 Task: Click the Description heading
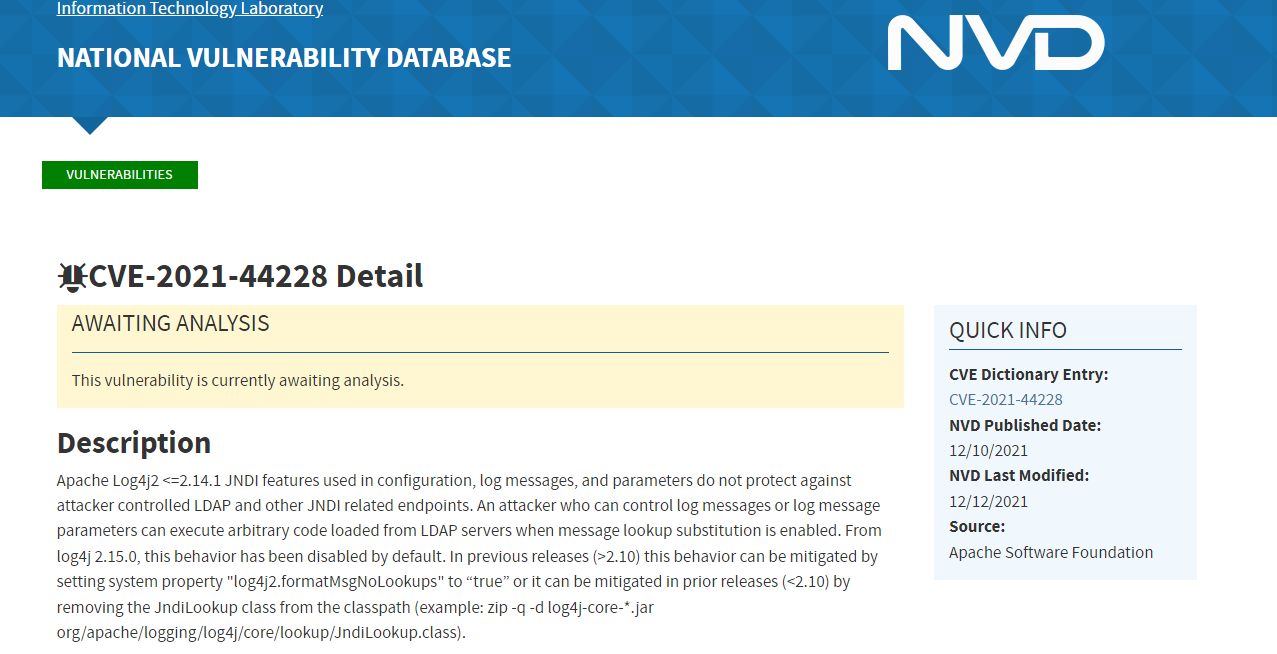[134, 443]
